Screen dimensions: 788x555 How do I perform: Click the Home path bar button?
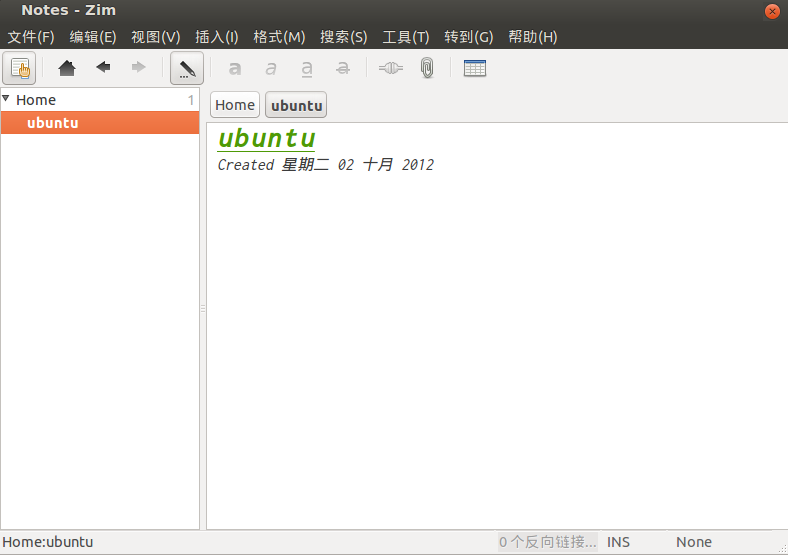pyautogui.click(x=235, y=105)
